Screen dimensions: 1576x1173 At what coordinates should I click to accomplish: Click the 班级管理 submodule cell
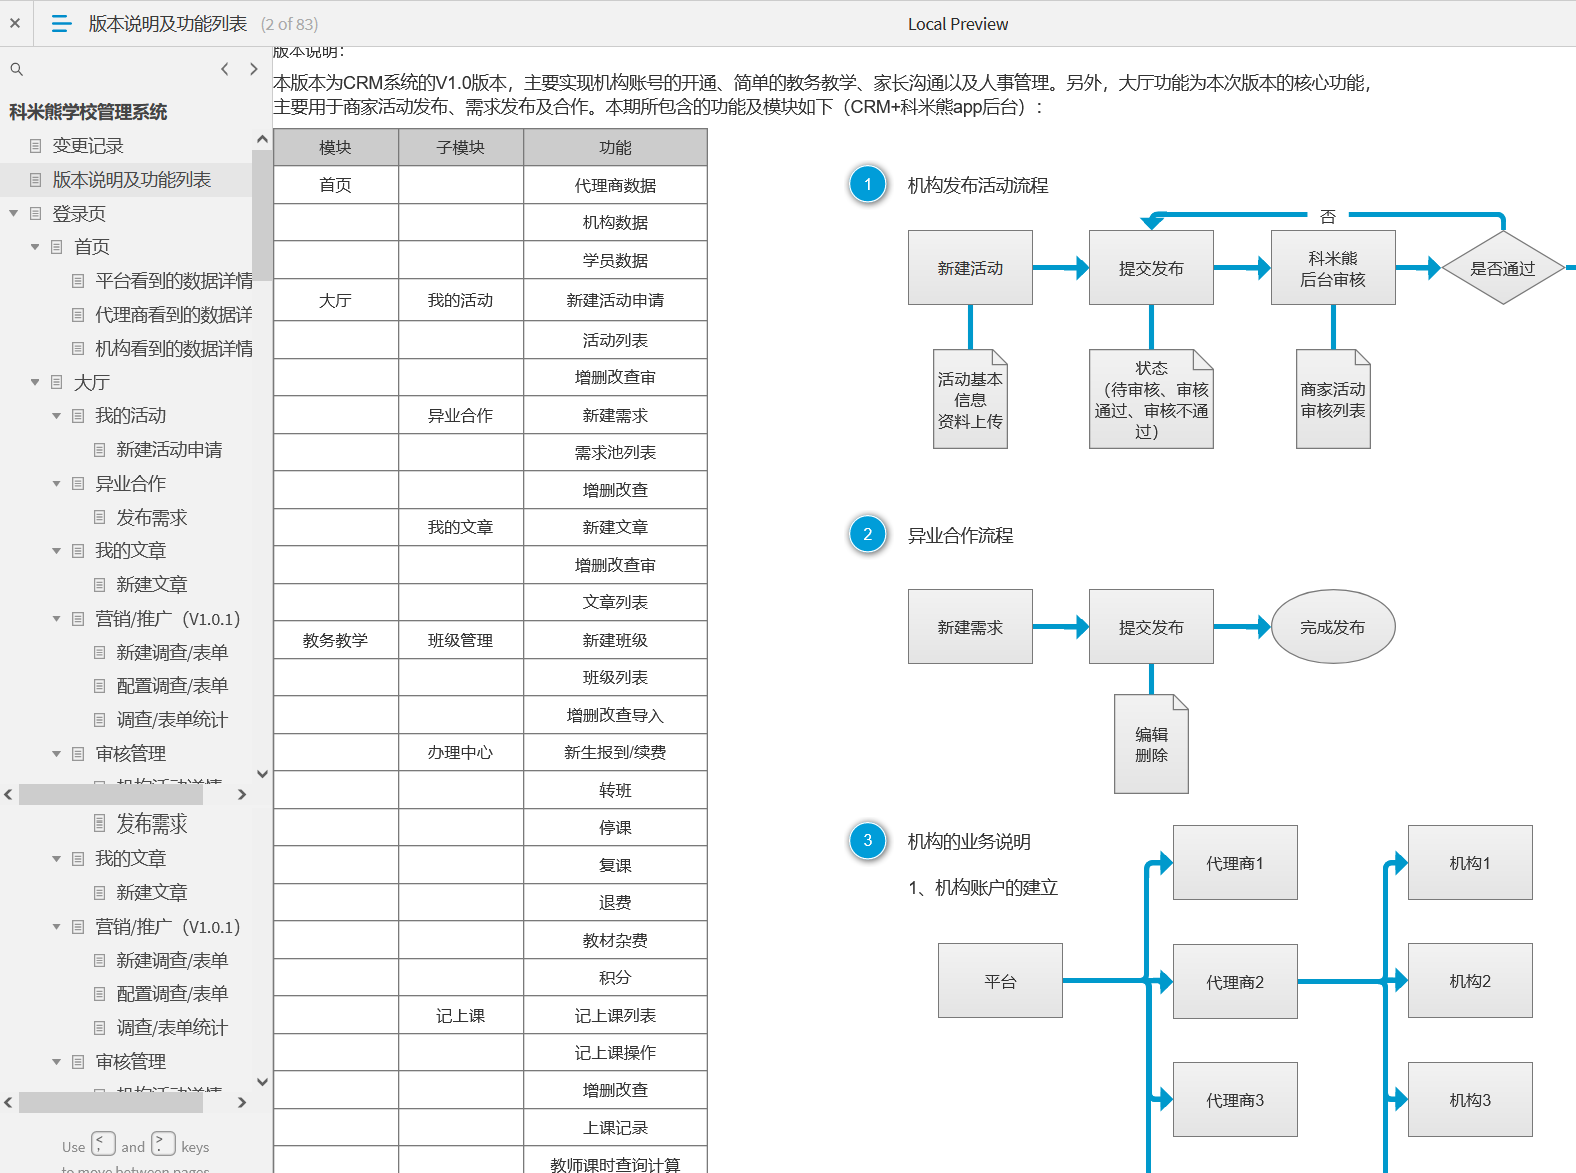[x=461, y=640]
